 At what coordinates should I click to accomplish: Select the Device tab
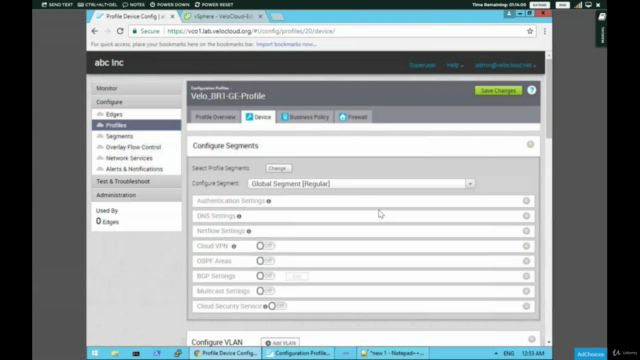pyautogui.click(x=258, y=117)
